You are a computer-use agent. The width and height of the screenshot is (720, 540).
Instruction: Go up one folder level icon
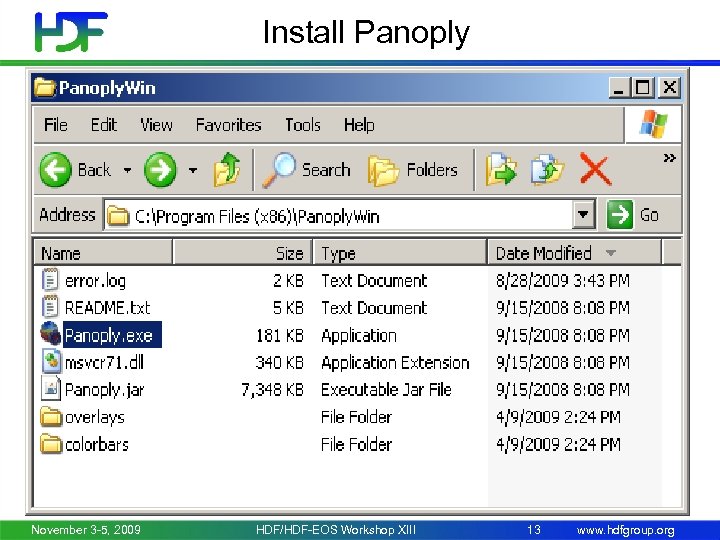click(227, 170)
